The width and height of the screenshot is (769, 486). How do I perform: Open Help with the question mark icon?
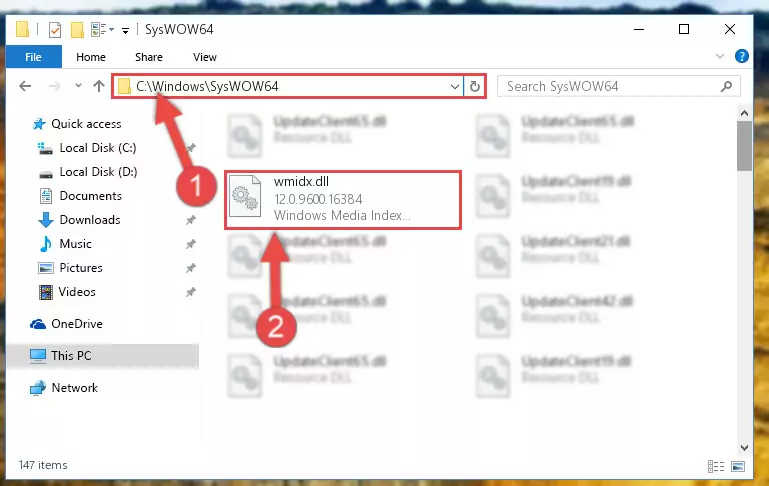click(x=742, y=56)
